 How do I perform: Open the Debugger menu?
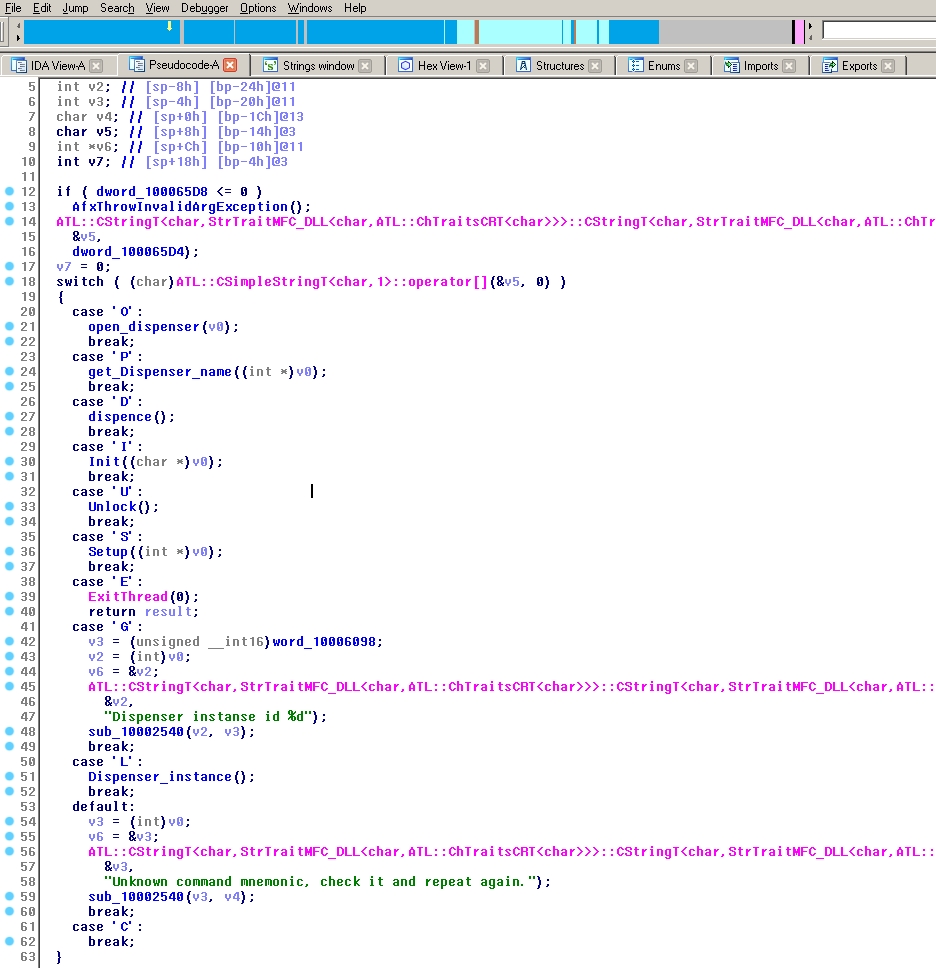point(204,8)
